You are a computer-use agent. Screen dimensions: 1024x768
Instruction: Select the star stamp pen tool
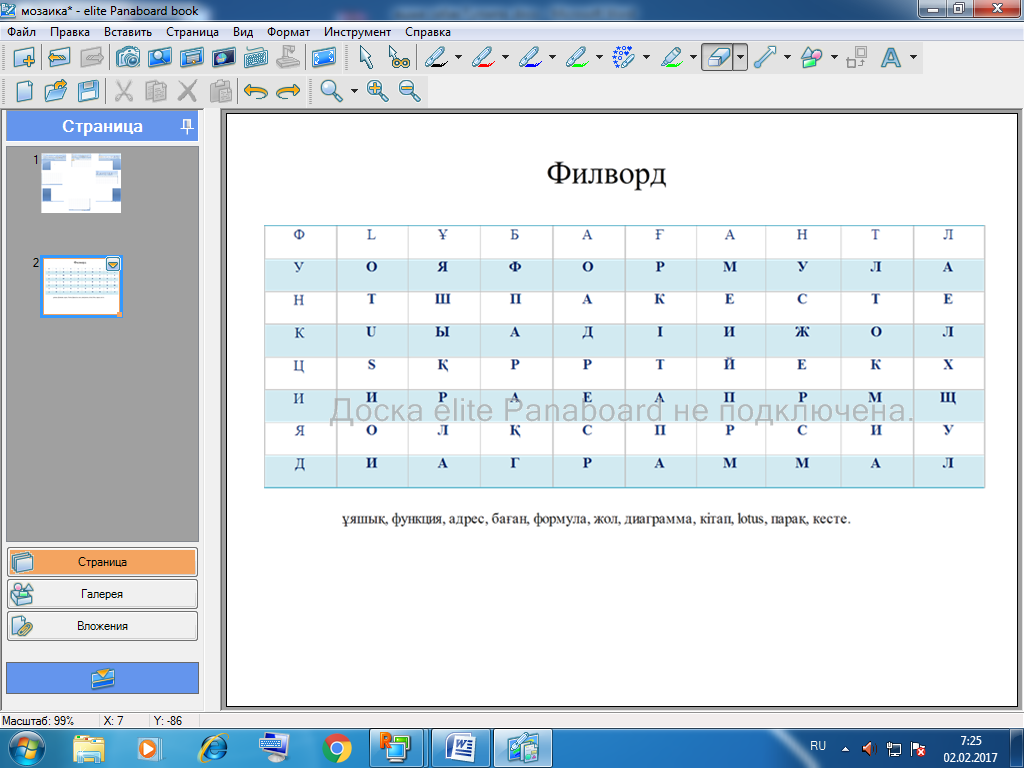[x=624, y=58]
